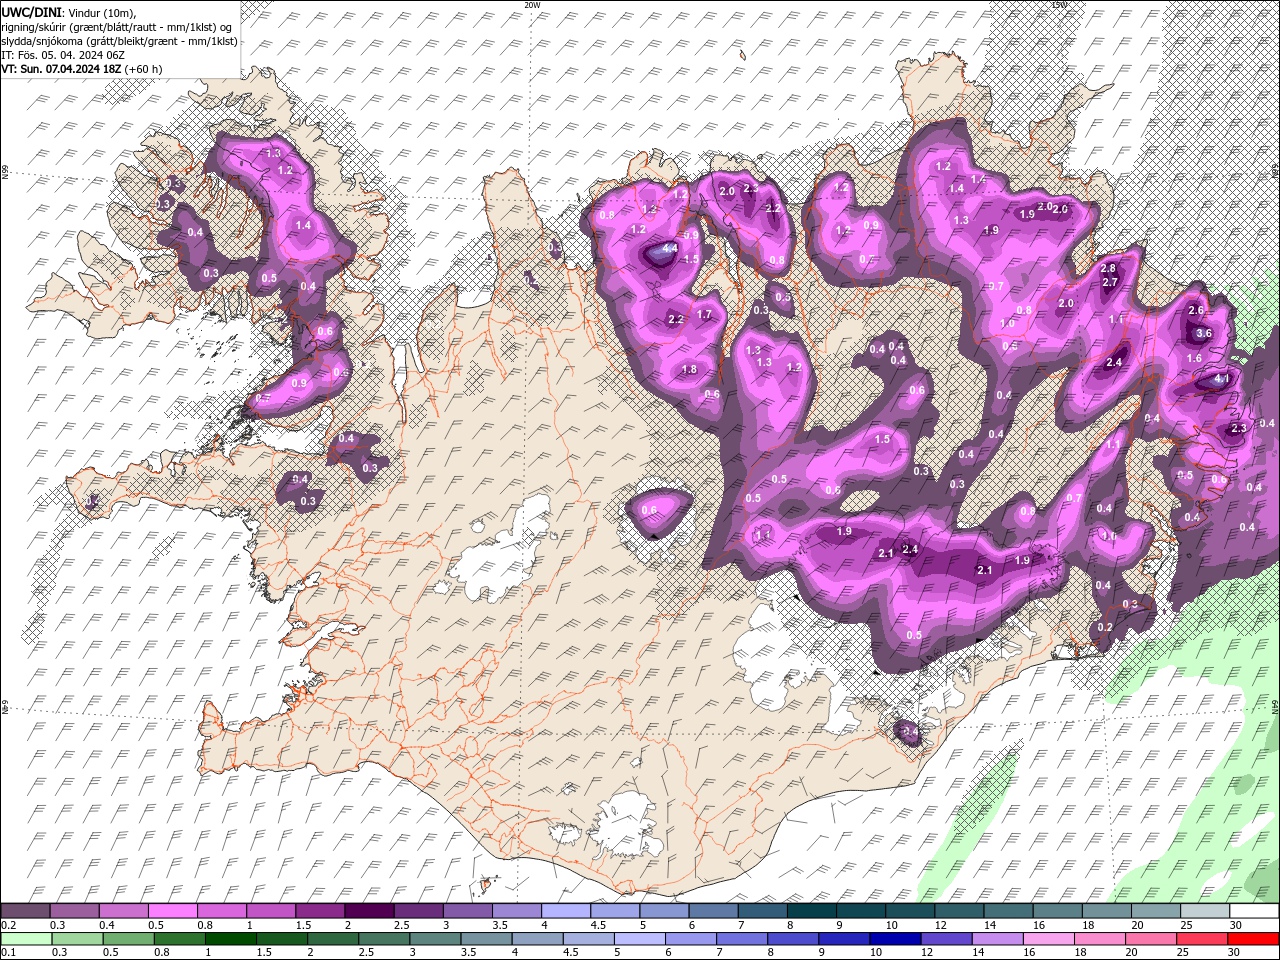1280x960 pixels.
Task: Pick the darkest green swatch starting at 1 in lower legend row
Action: coord(230,938)
